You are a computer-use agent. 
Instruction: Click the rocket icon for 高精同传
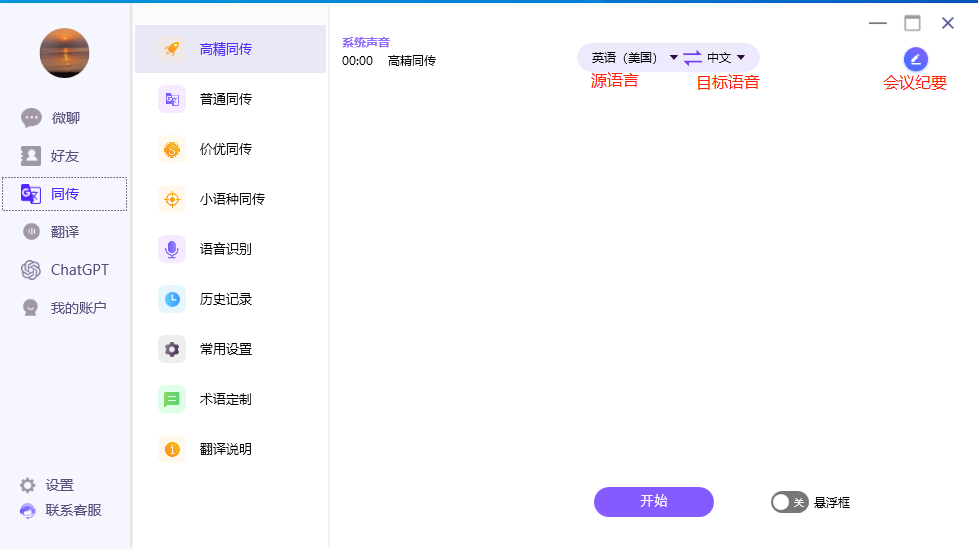(x=172, y=49)
